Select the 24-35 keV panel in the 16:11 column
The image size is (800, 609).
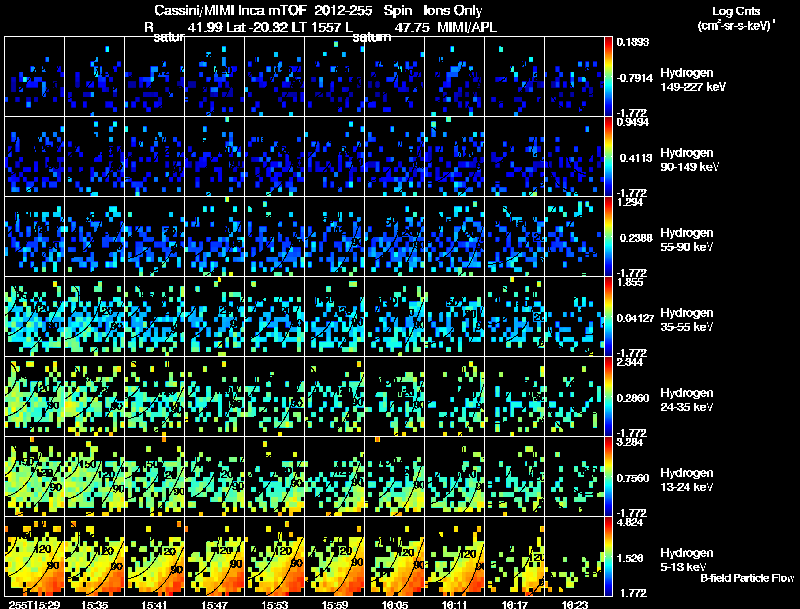click(x=455, y=396)
